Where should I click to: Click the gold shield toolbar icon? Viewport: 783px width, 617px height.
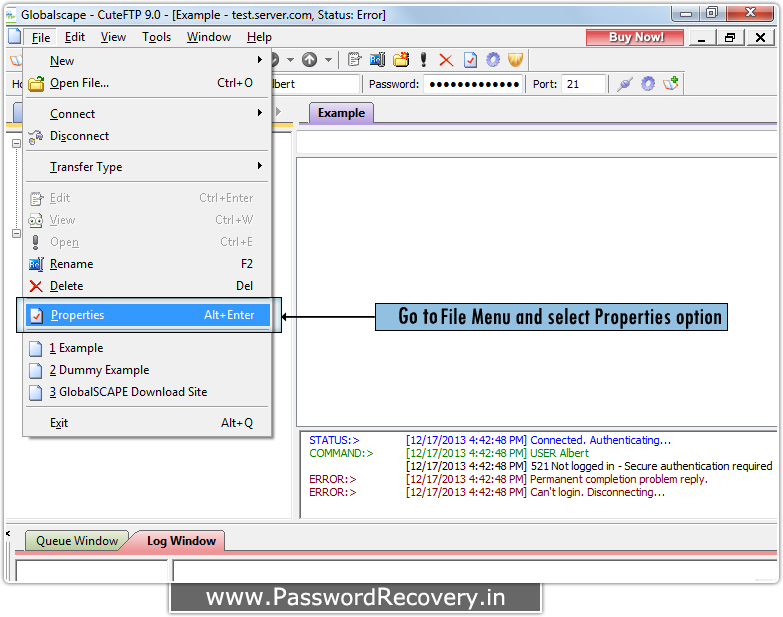pyautogui.click(x=515, y=60)
